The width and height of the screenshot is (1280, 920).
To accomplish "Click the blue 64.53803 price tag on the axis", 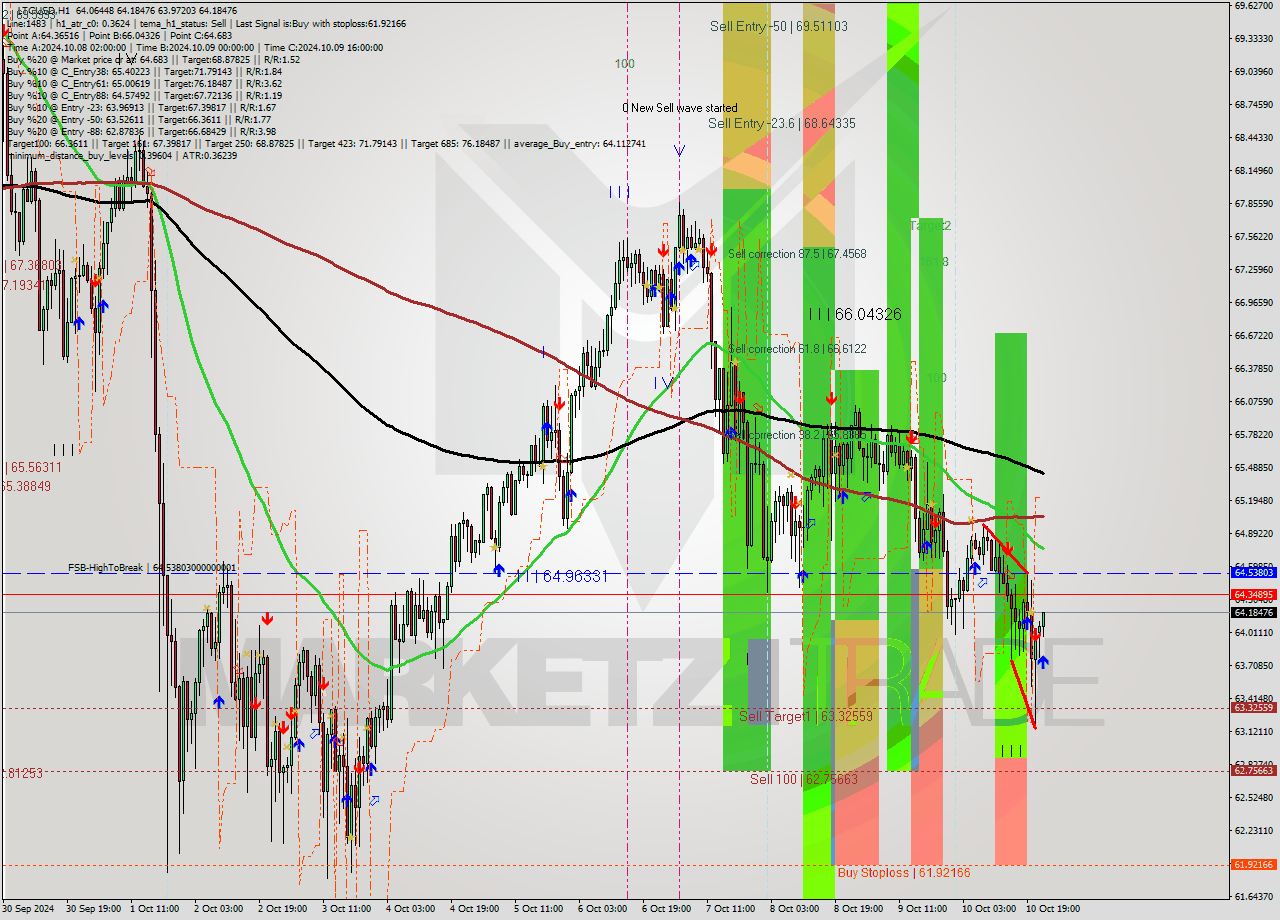I will click(1254, 572).
